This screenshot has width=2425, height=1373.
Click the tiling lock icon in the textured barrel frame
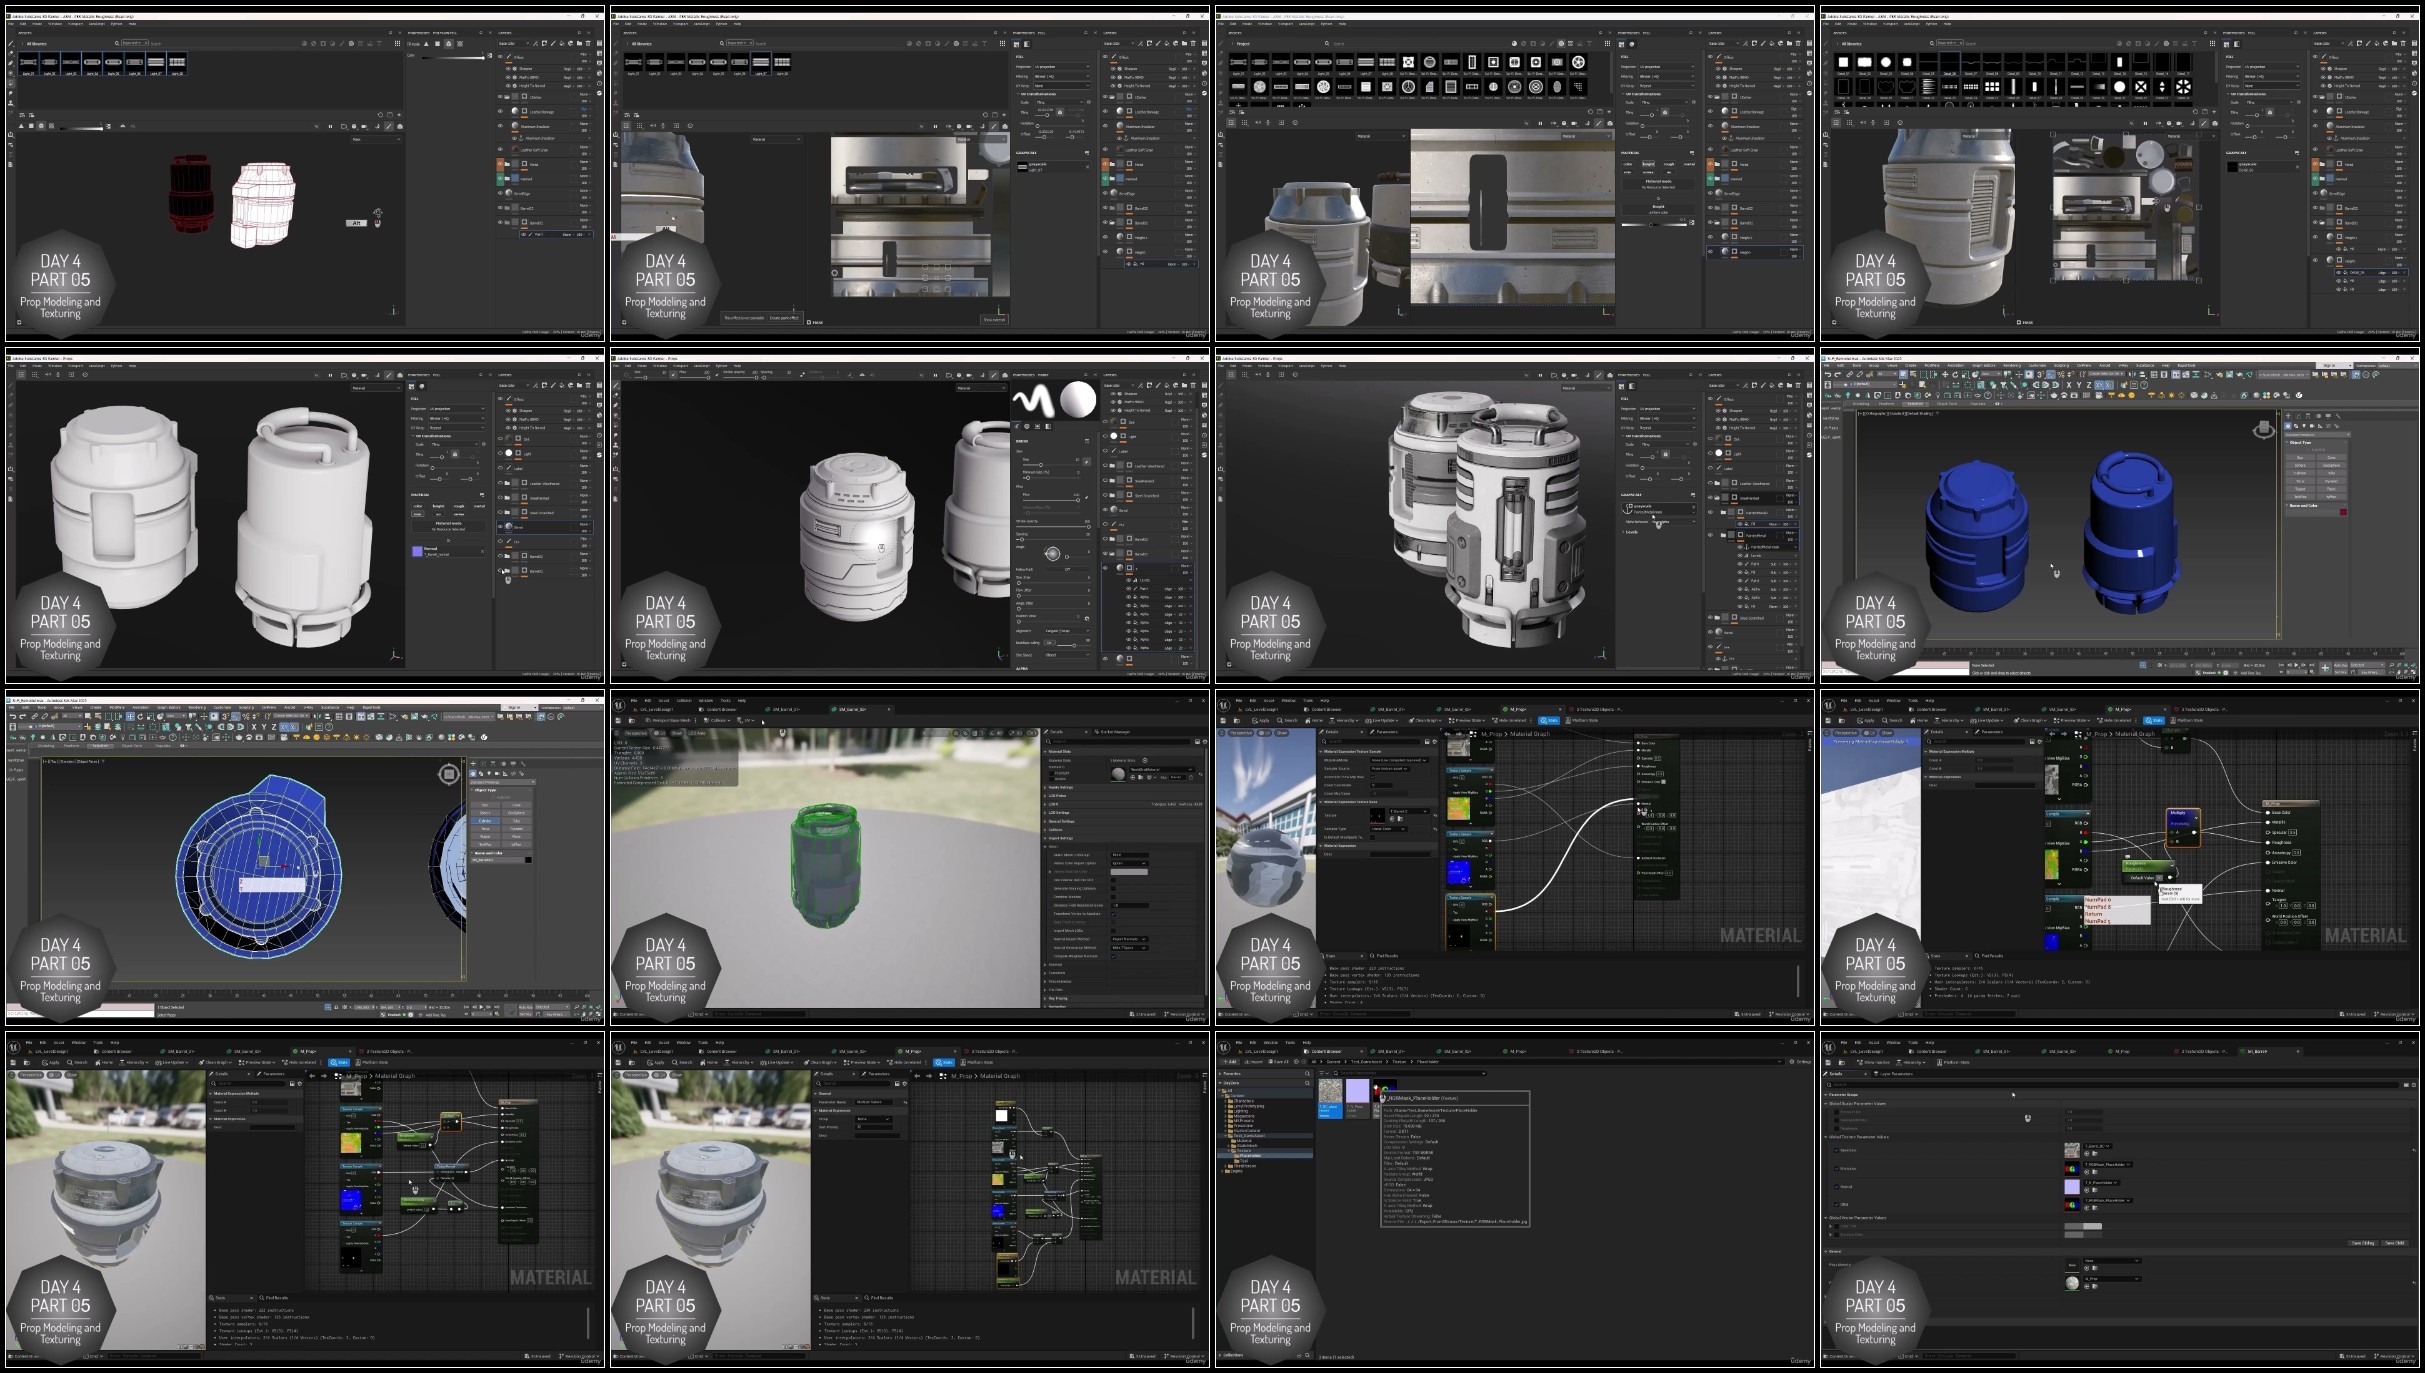1665,454
